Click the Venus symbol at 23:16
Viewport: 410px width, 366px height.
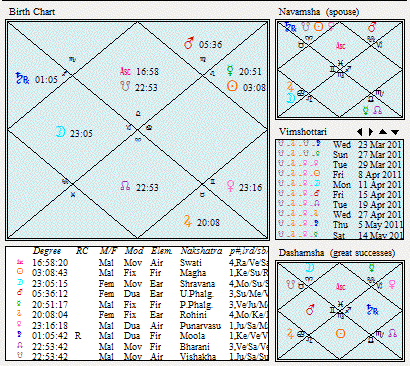coord(230,186)
